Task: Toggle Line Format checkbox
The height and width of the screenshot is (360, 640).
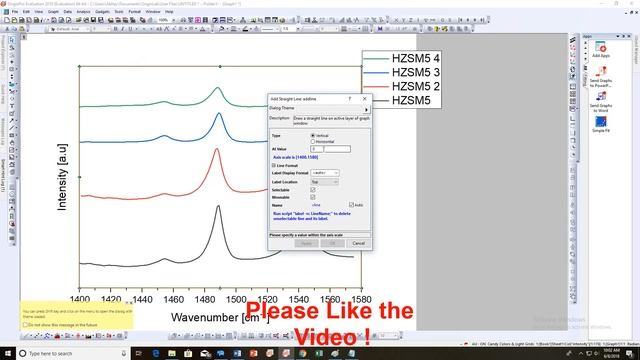Action: [x=274, y=166]
